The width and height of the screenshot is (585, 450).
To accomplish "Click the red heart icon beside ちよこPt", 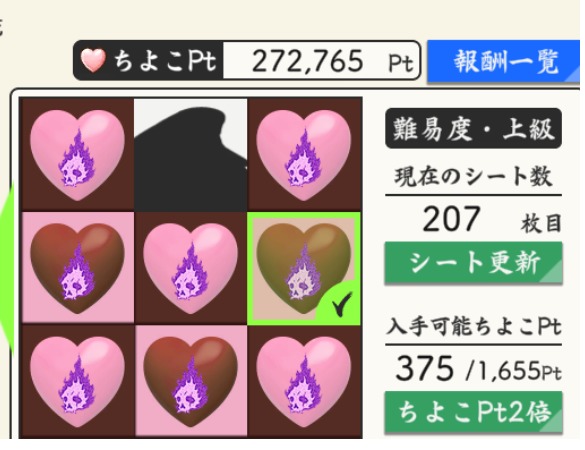I will click(93, 60).
